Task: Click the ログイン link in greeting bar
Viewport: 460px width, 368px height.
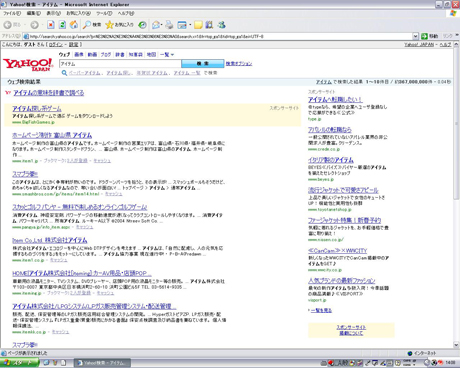Action: click(56, 44)
